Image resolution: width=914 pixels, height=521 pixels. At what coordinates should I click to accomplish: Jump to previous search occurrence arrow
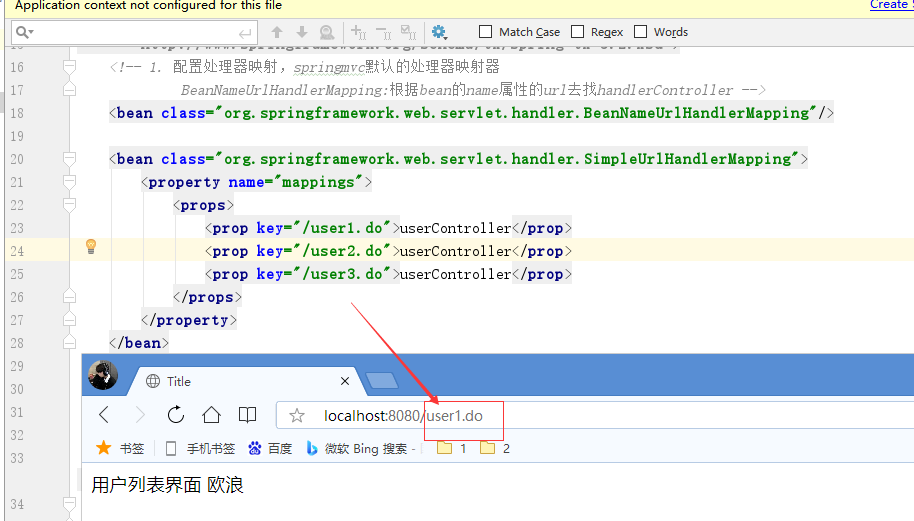tap(277, 32)
